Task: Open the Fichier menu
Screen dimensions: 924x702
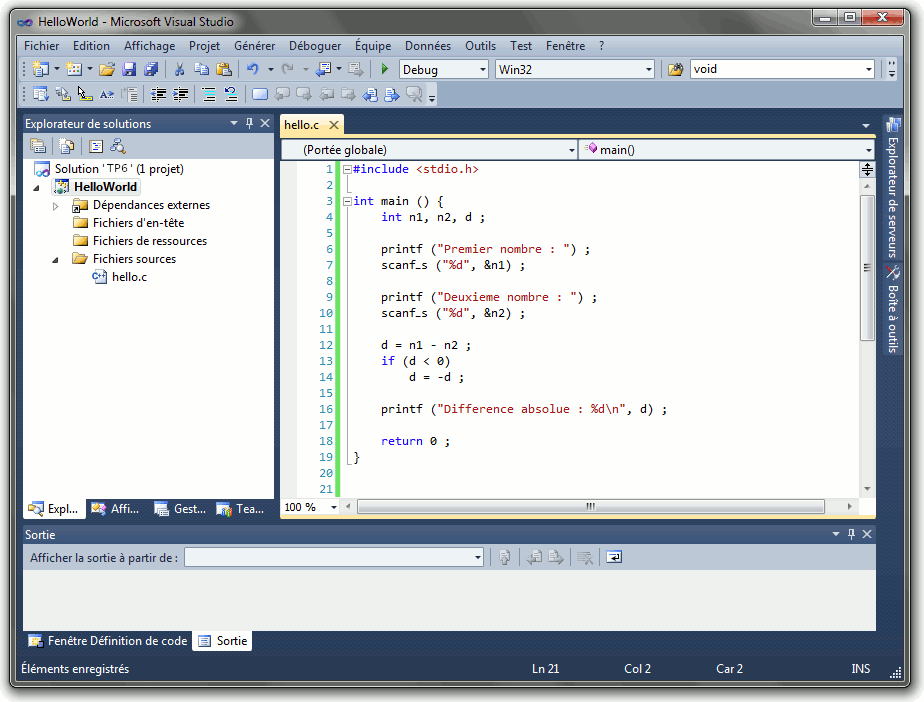Action: (41, 46)
